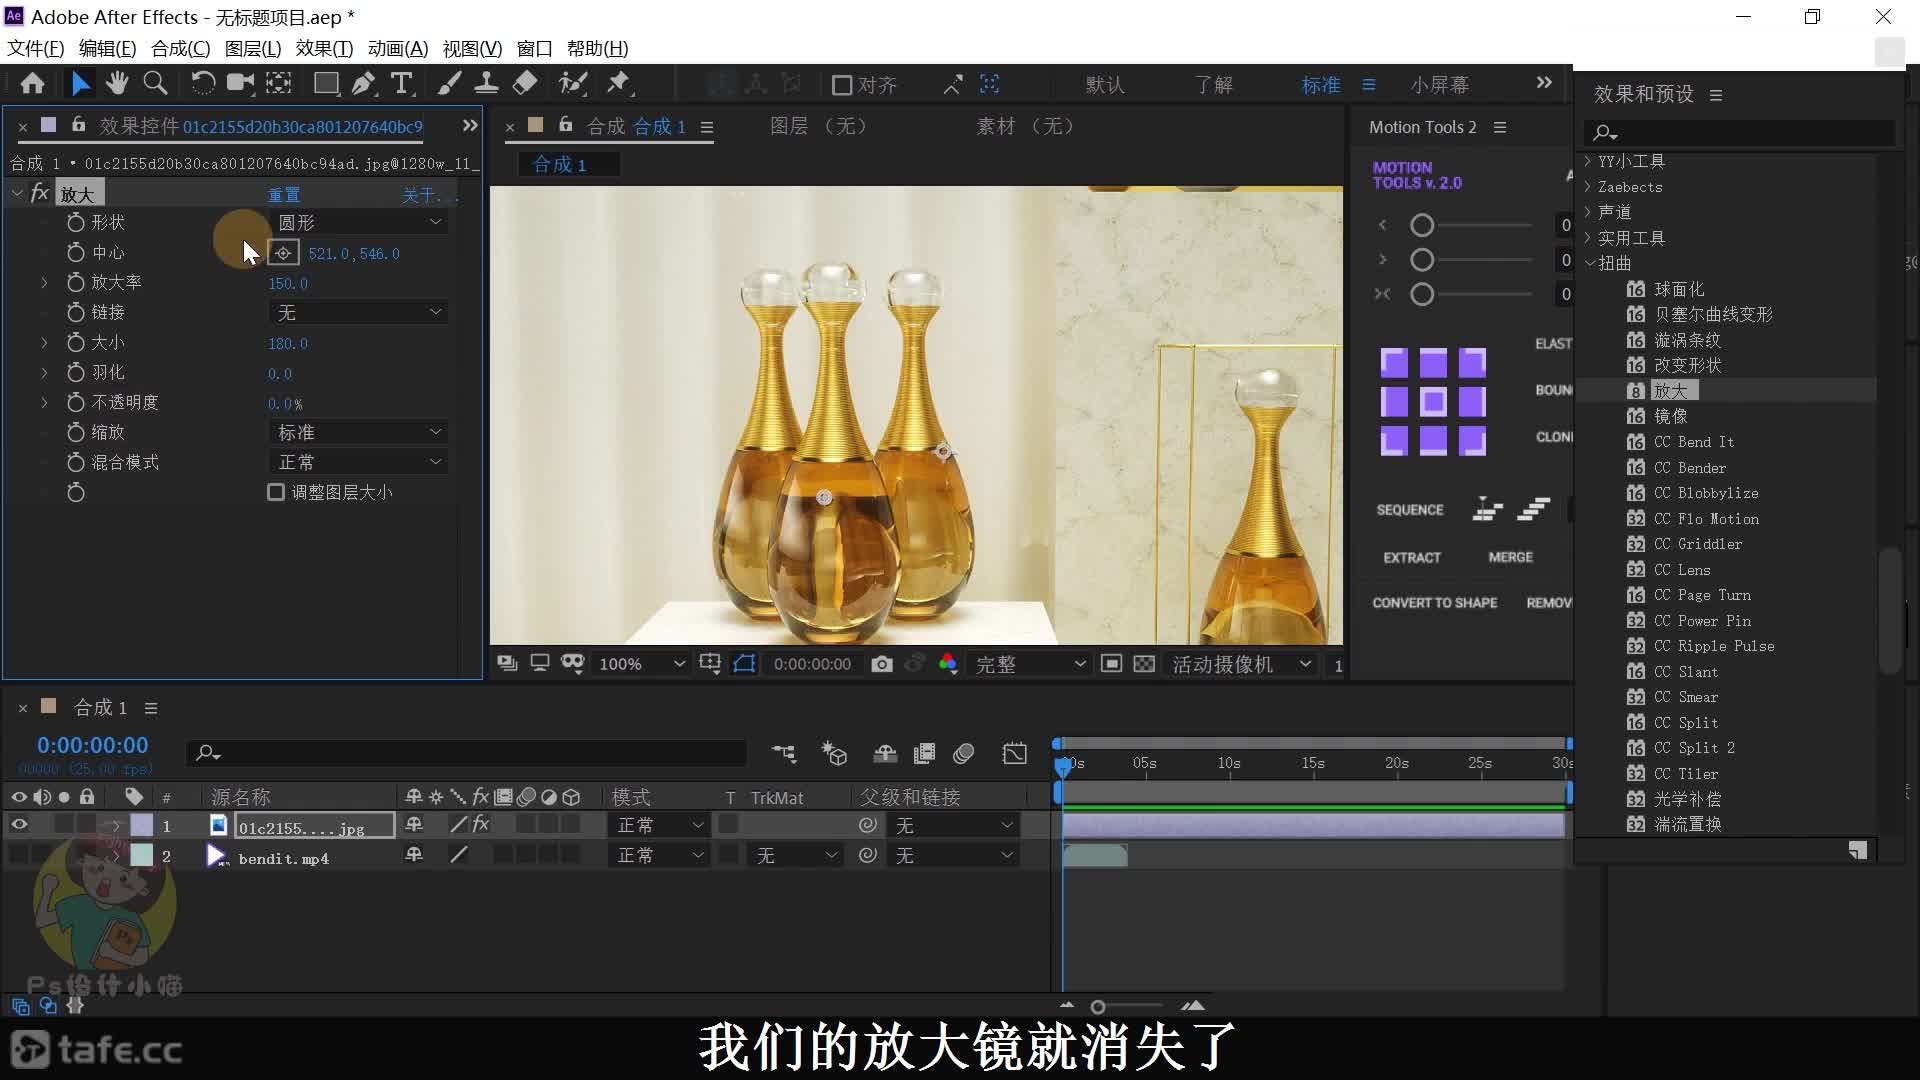Select the Eraser tool
Screen dimensions: 1920x1080
524,84
